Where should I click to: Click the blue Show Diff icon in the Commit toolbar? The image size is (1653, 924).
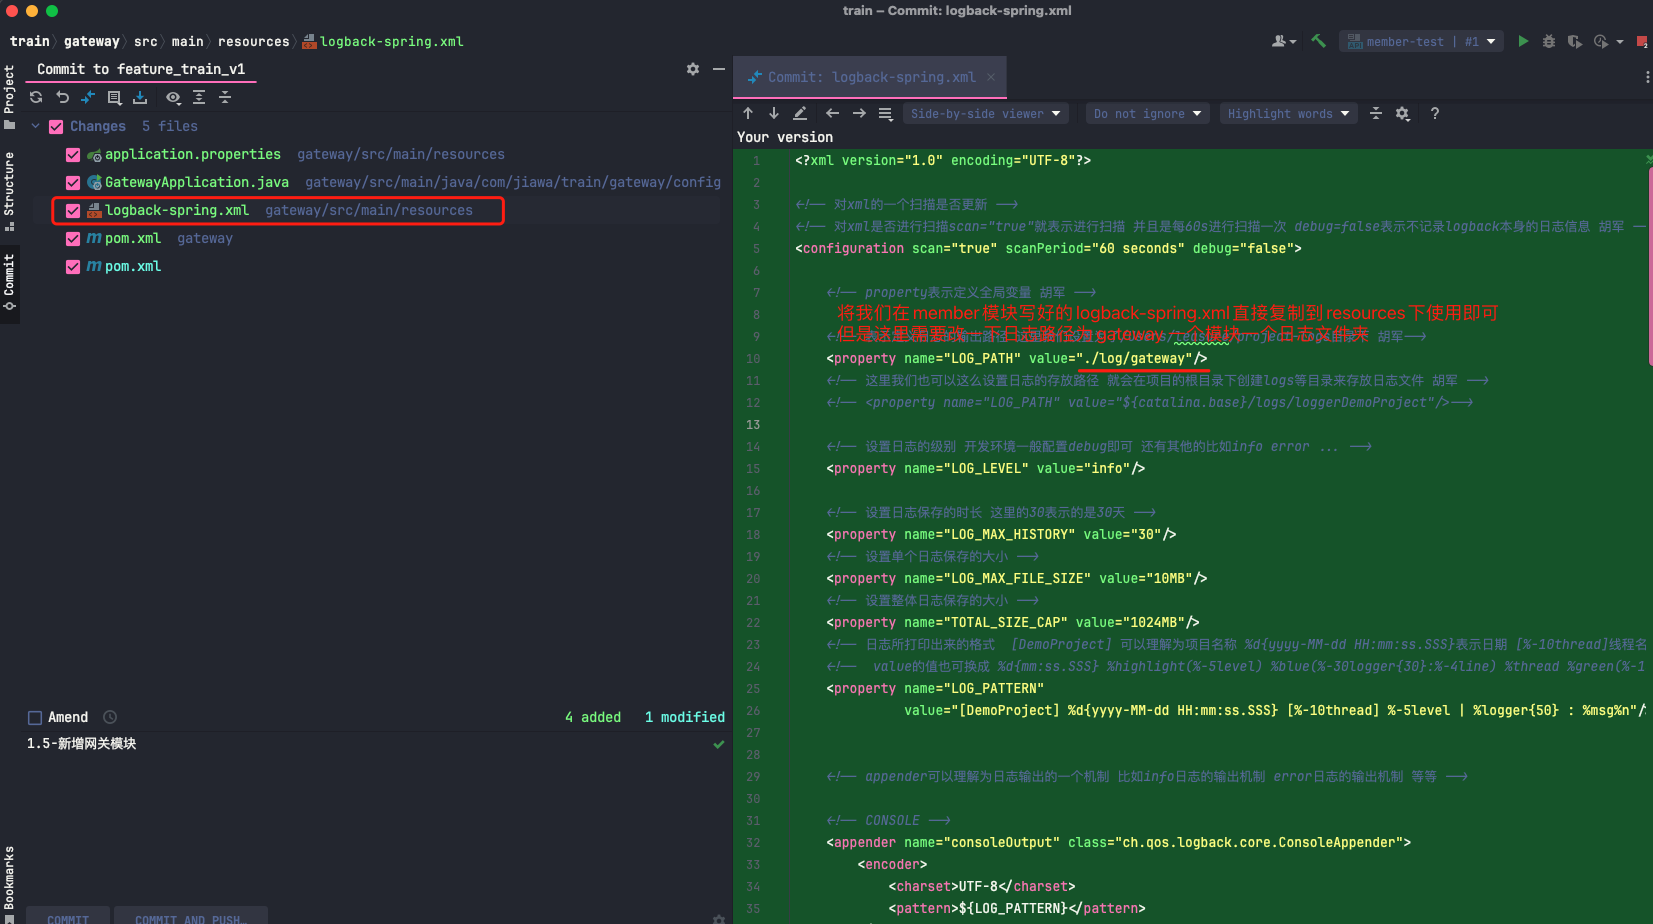88,97
